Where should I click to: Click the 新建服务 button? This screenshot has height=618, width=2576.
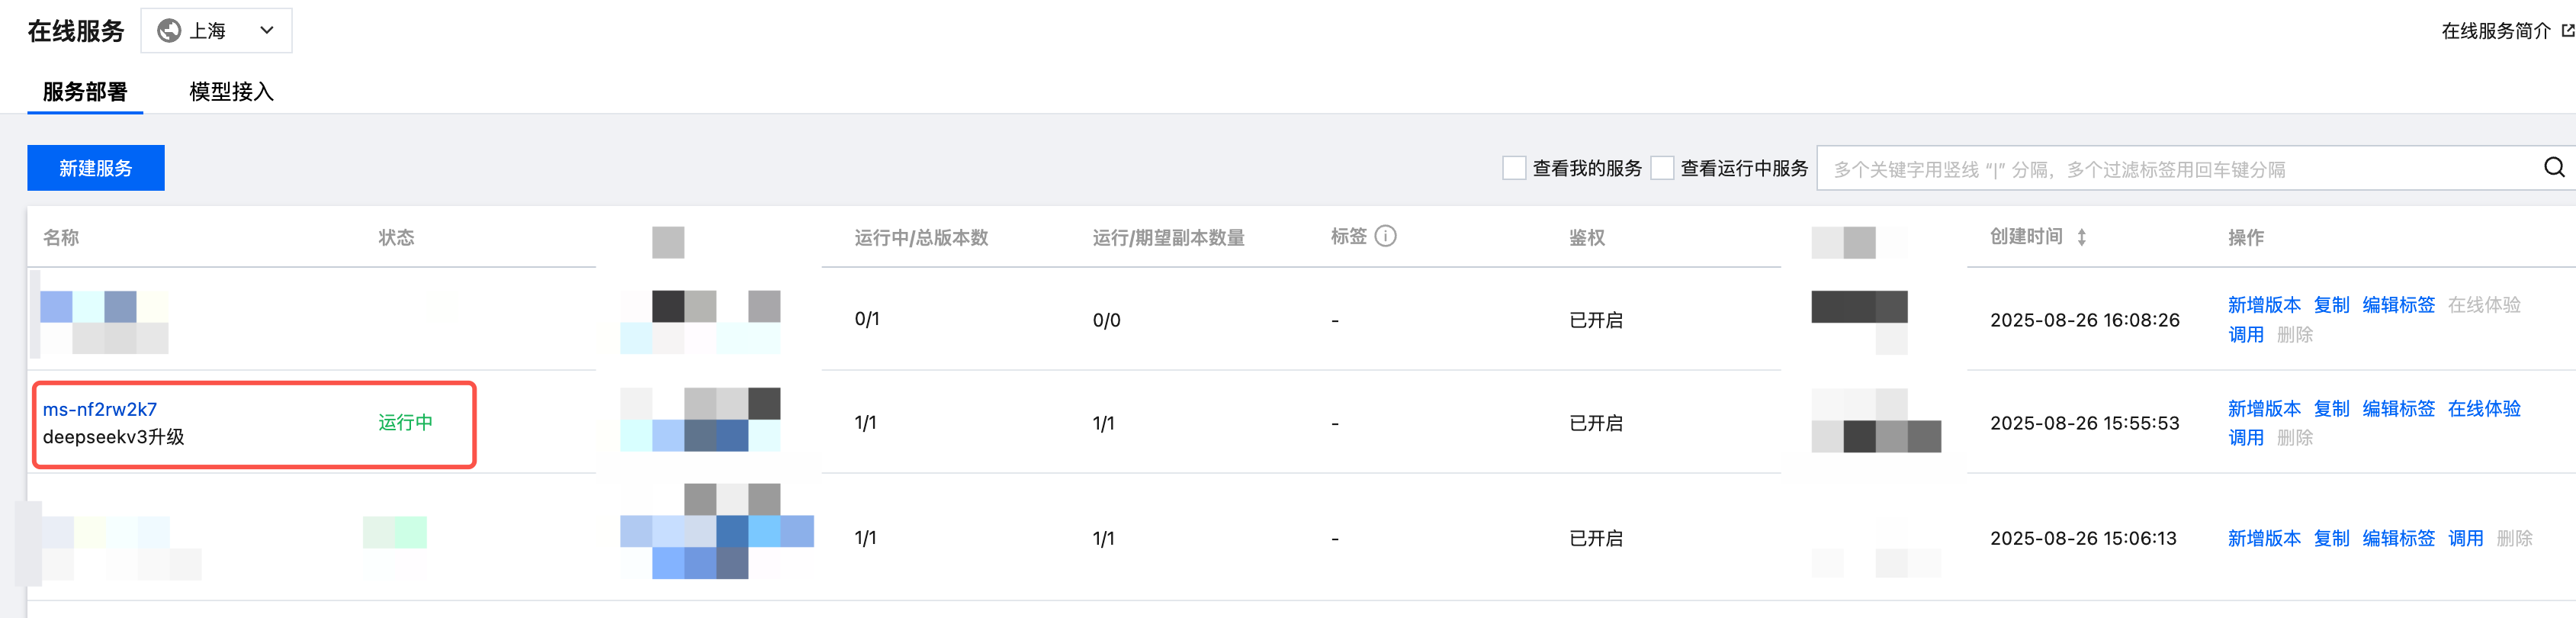tap(96, 168)
